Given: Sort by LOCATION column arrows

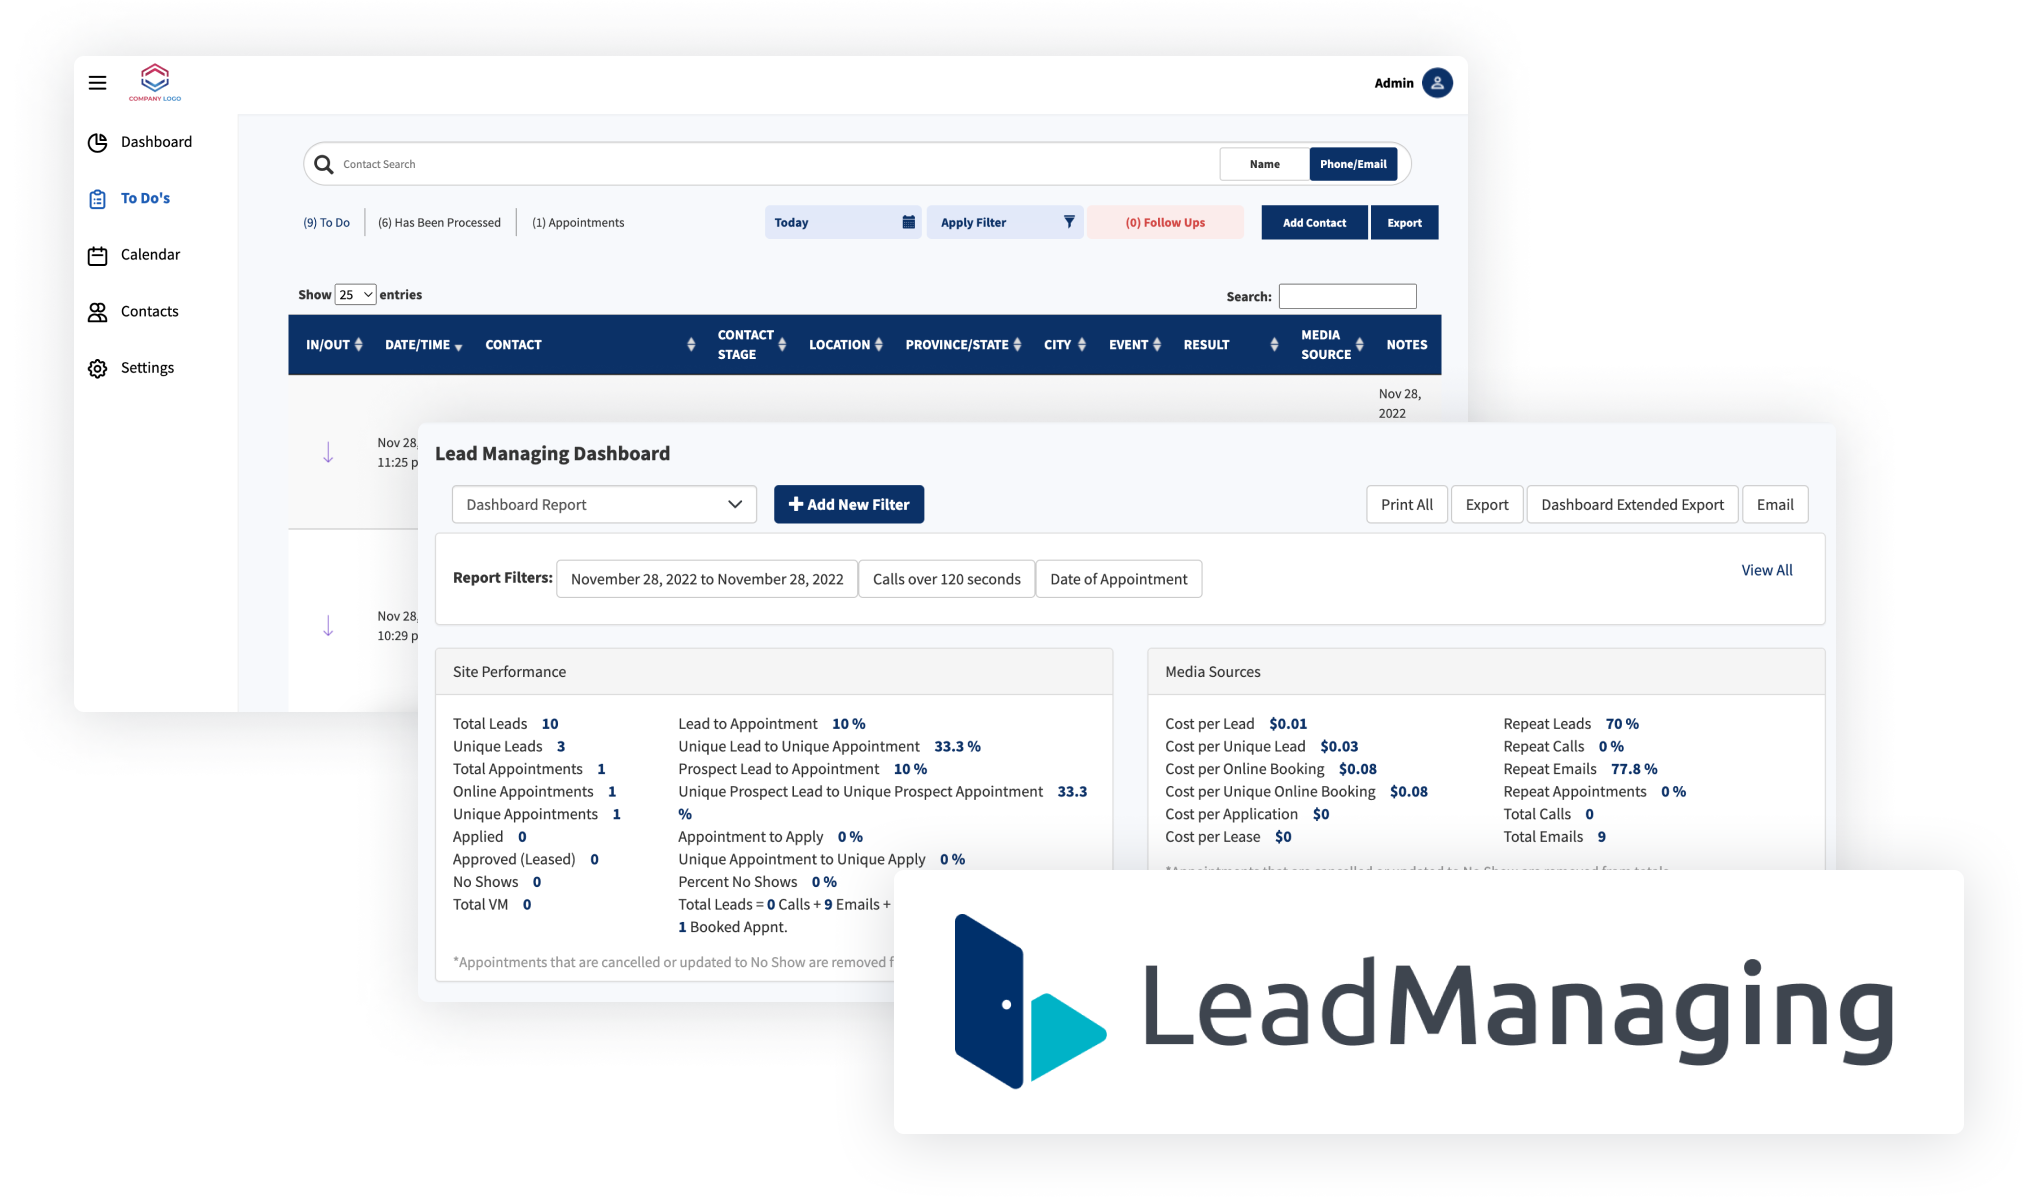Looking at the screenshot, I should (x=878, y=344).
